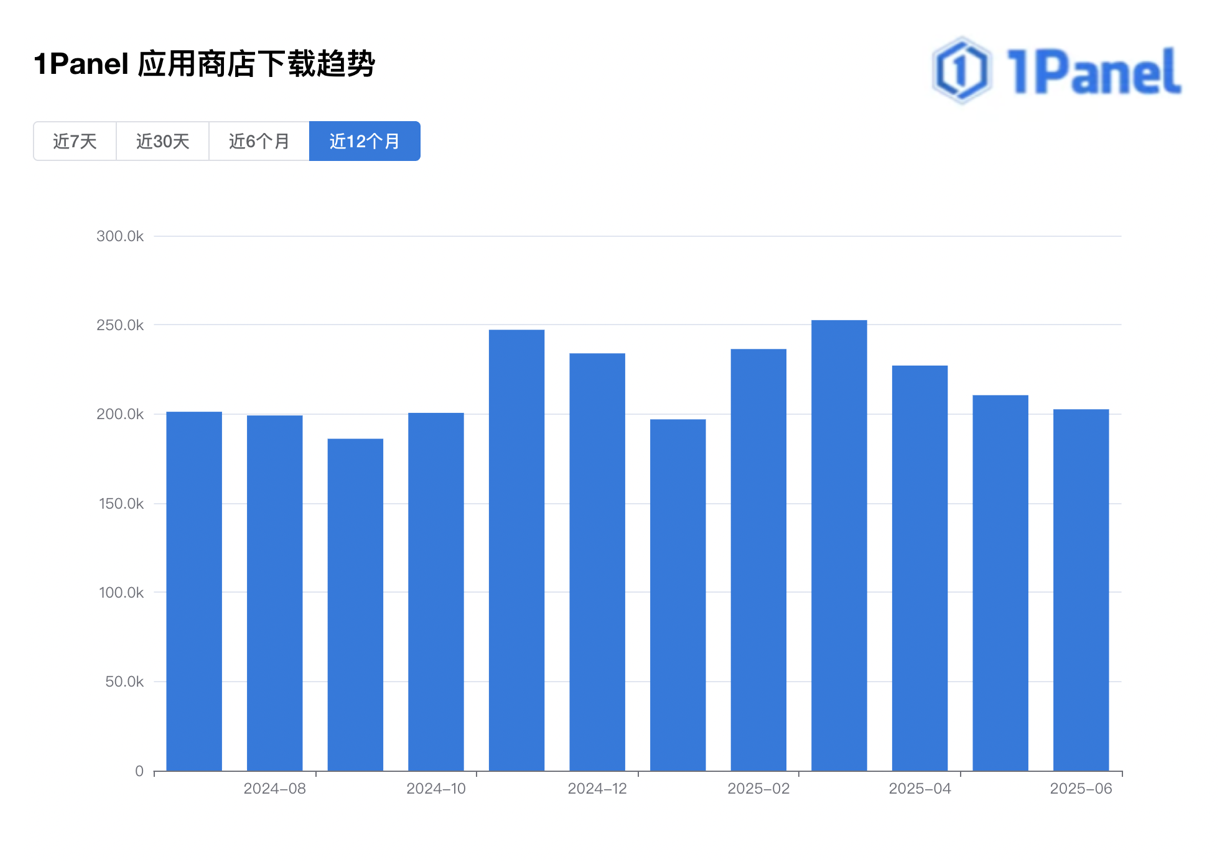
Task: Click the 150.0k axis label
Action: [x=120, y=503]
